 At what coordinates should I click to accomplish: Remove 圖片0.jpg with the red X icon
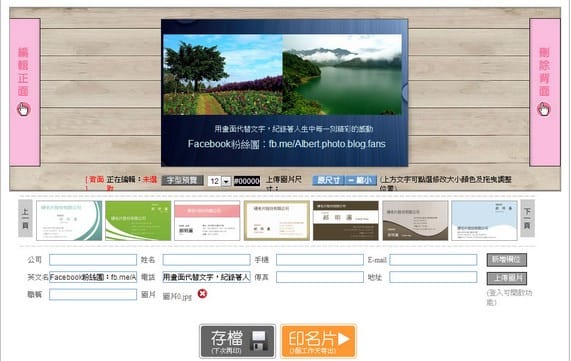point(202,294)
